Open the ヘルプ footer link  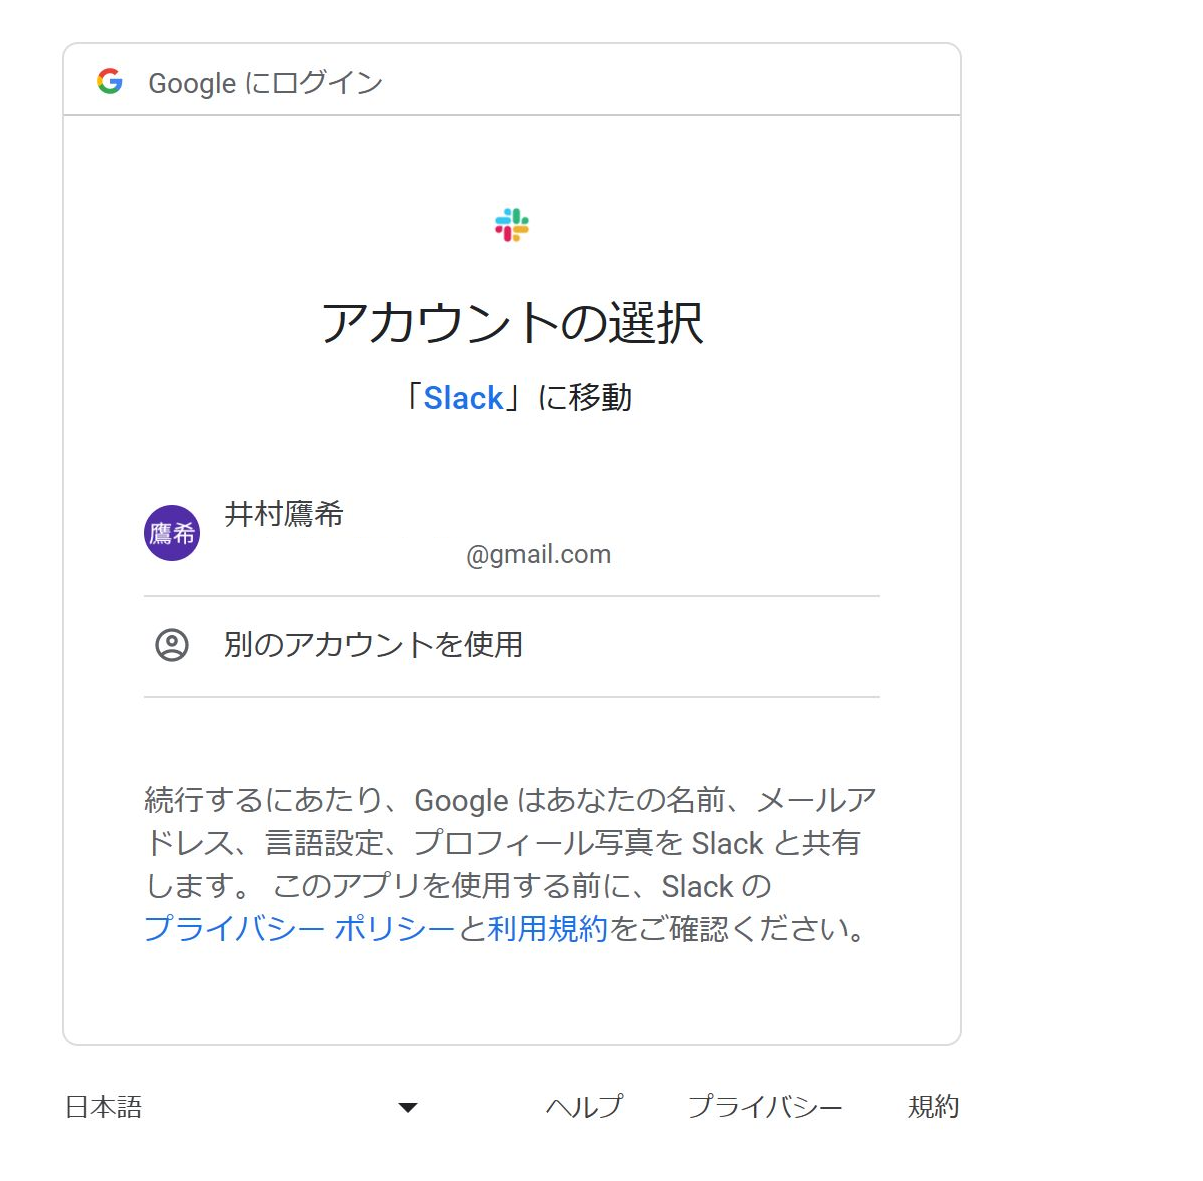[x=584, y=1107]
